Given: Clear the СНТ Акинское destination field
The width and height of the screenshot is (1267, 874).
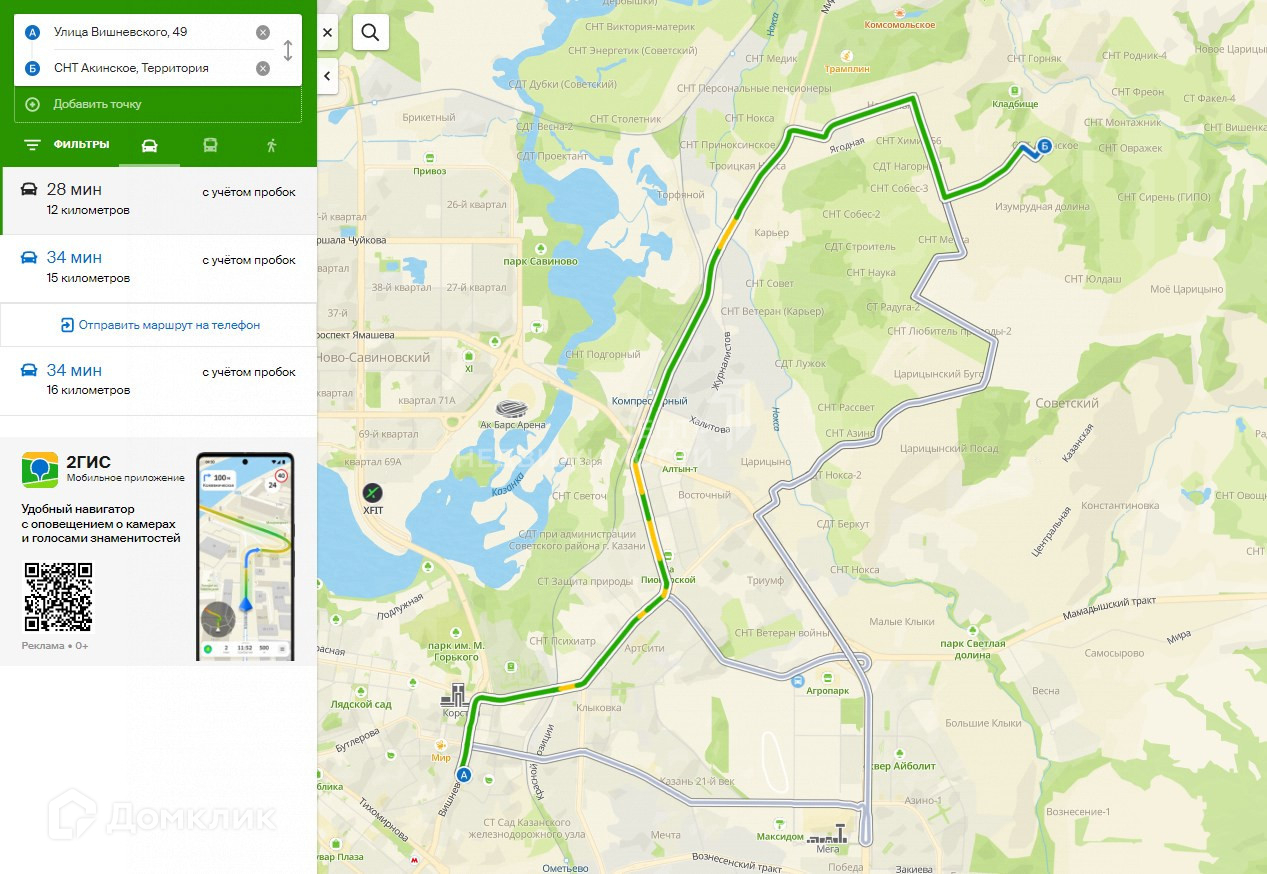Looking at the screenshot, I should click(263, 68).
